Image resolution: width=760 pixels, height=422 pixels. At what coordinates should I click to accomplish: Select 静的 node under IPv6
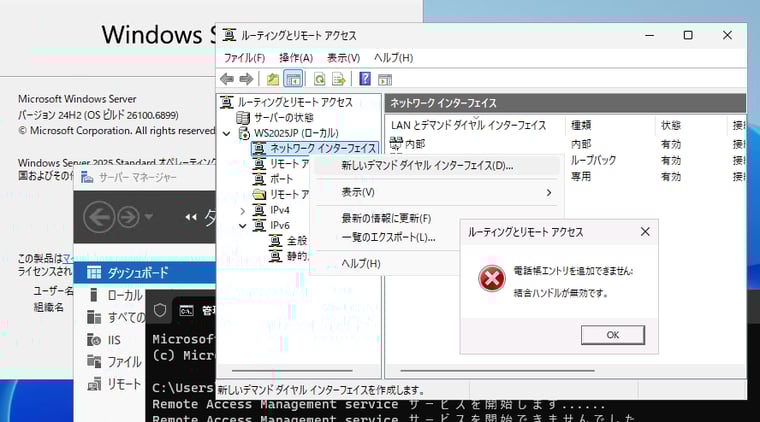[298, 256]
